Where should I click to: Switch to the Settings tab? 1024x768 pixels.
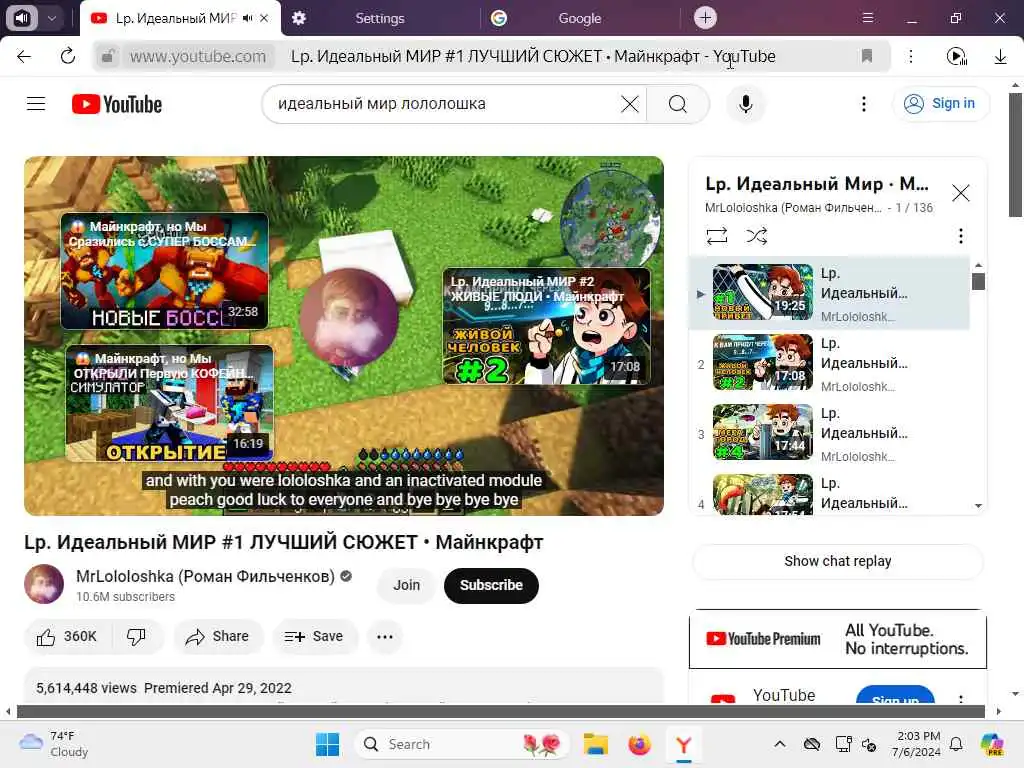(379, 18)
